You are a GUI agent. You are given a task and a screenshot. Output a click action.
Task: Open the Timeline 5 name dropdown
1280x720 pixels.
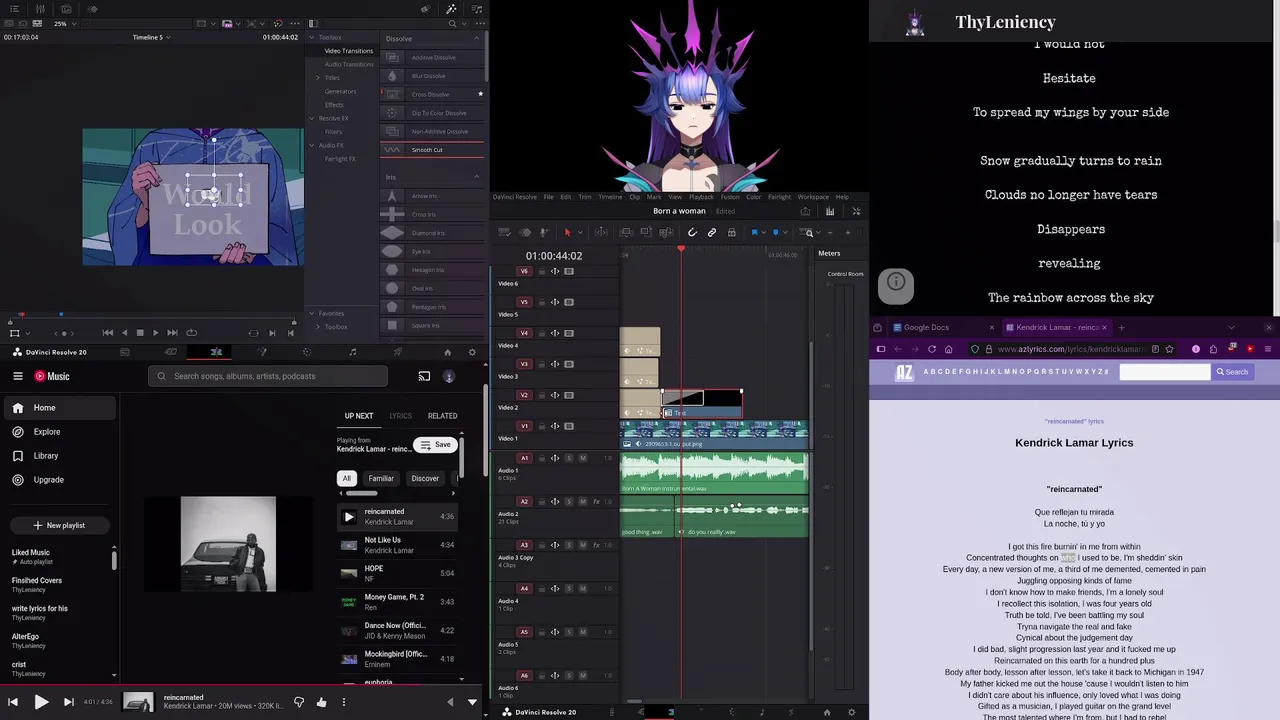tap(151, 37)
